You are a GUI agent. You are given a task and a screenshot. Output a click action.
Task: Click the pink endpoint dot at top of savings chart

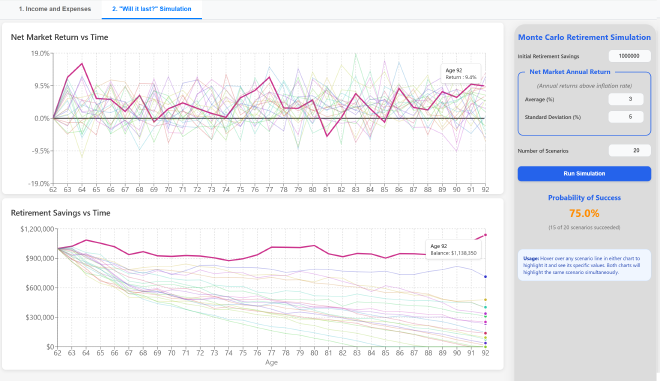[x=485, y=235]
